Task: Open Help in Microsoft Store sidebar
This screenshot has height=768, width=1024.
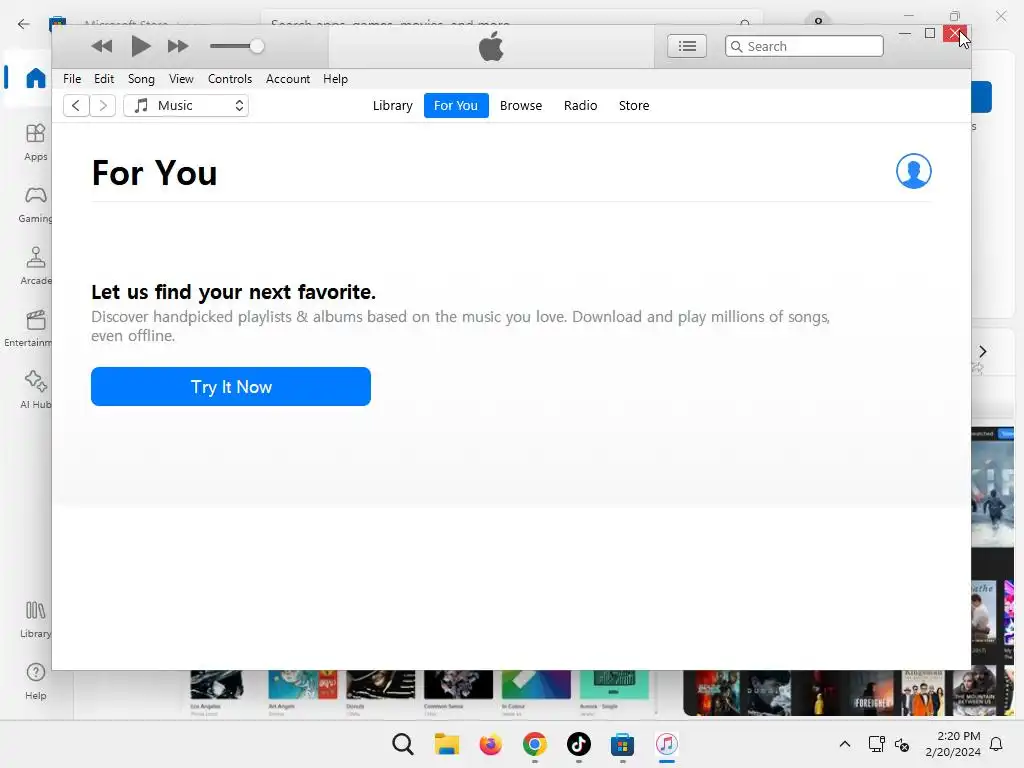Action: pyautogui.click(x=35, y=681)
